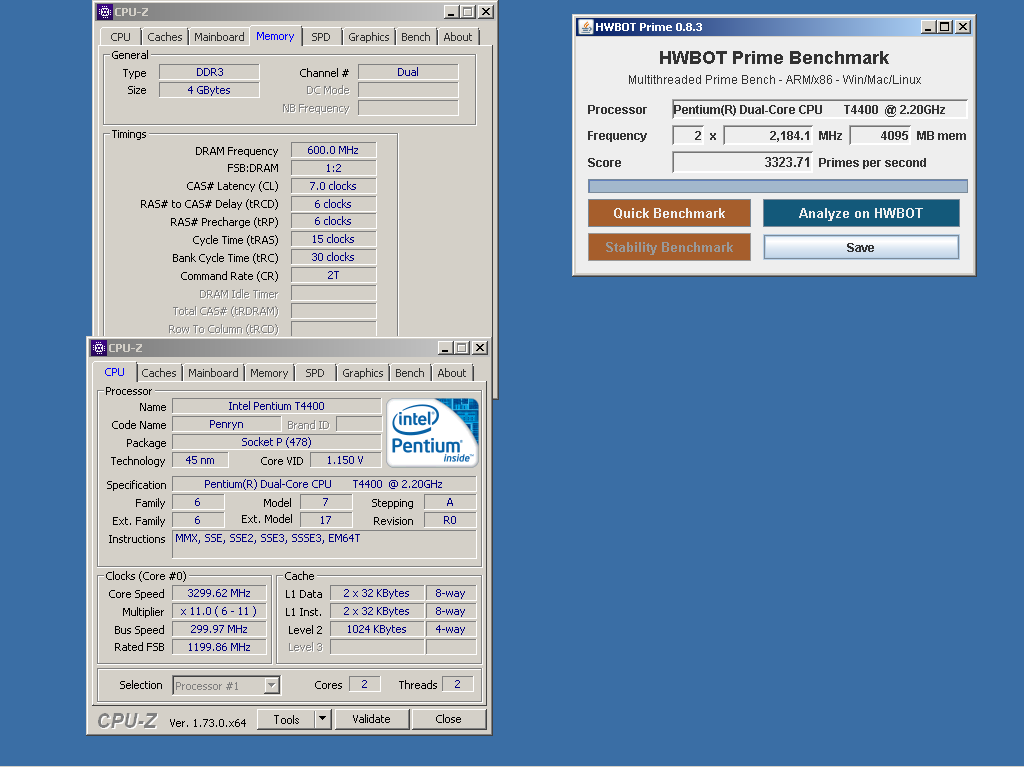Minimize the front CPU-Z window
Image resolution: width=1024 pixels, height=768 pixels.
(445, 347)
